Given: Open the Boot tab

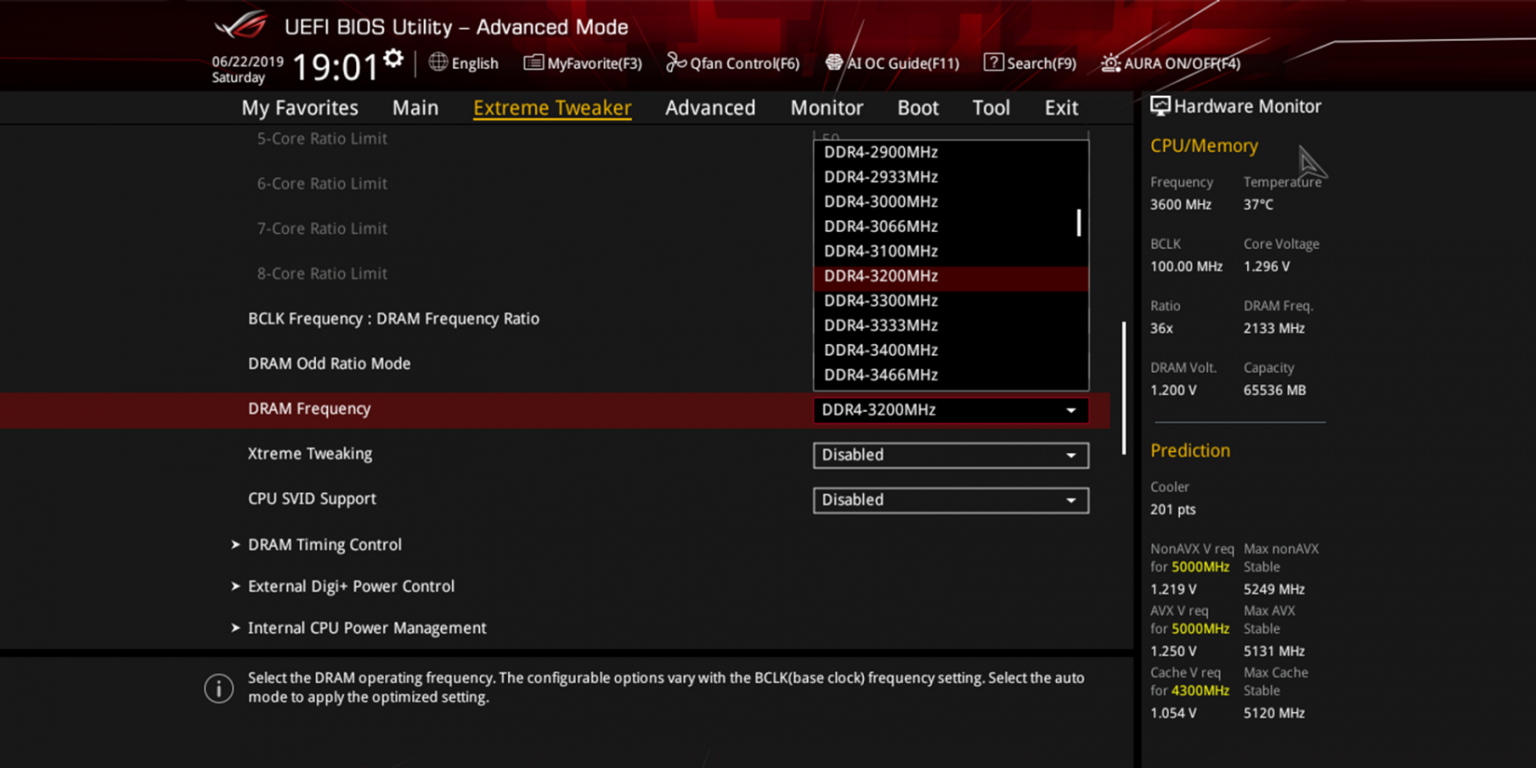Looking at the screenshot, I should (x=918, y=108).
